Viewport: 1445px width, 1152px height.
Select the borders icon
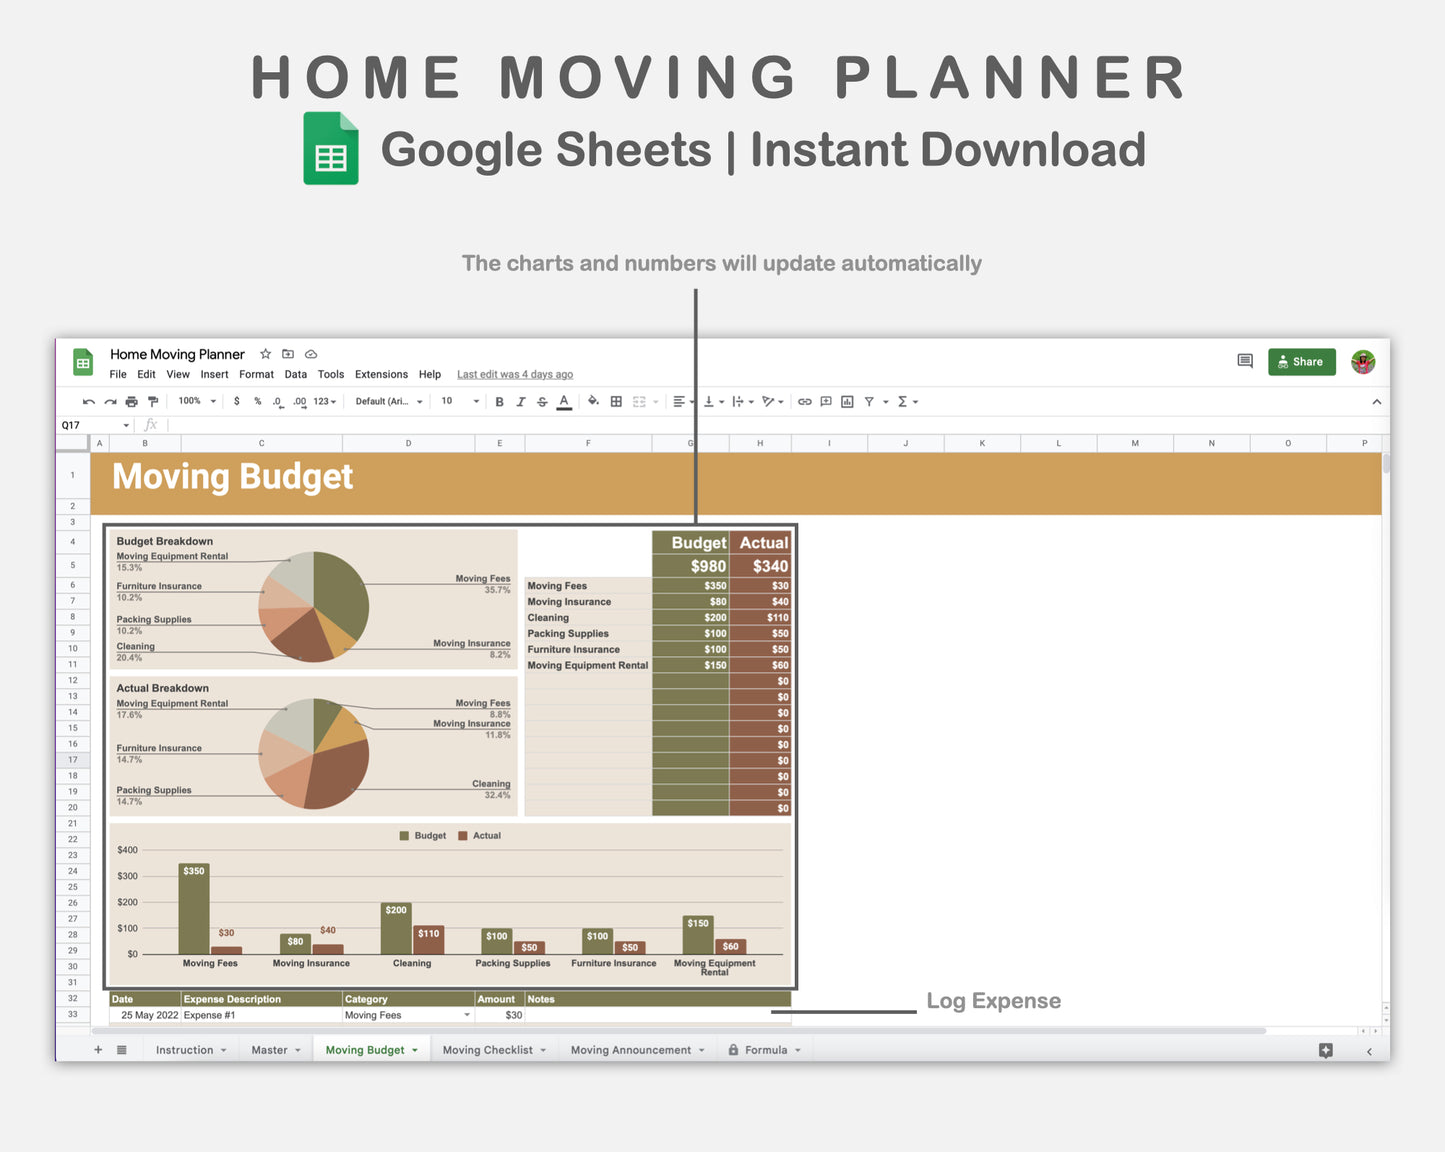[615, 401]
